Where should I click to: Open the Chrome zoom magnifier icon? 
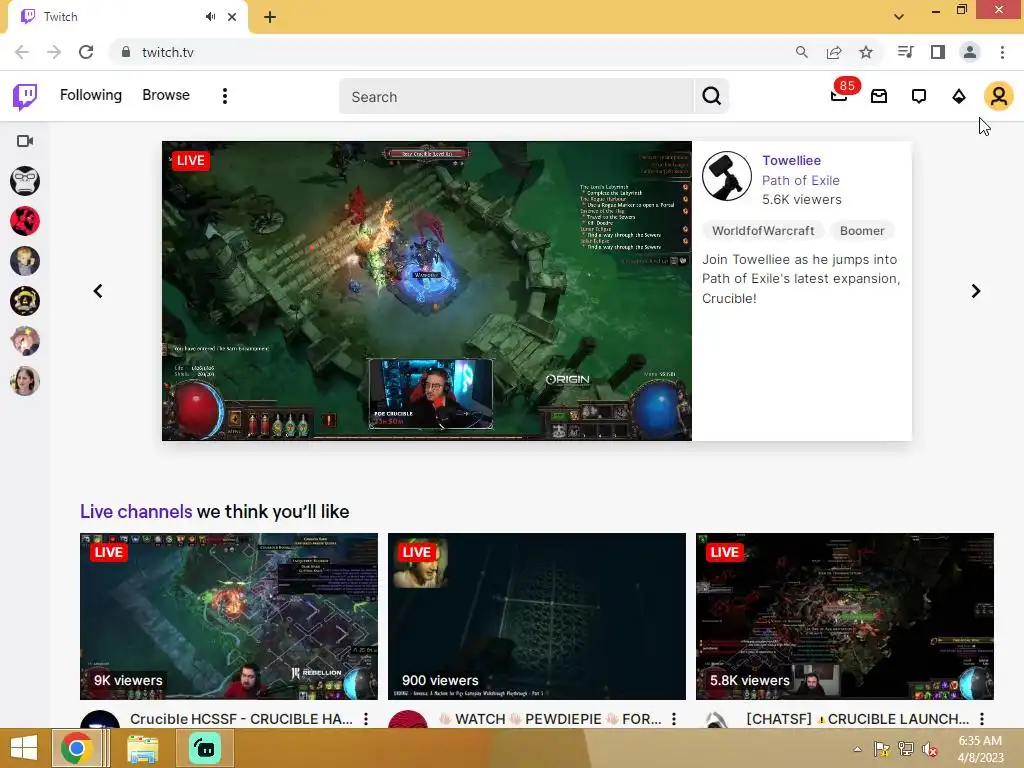[802, 52]
